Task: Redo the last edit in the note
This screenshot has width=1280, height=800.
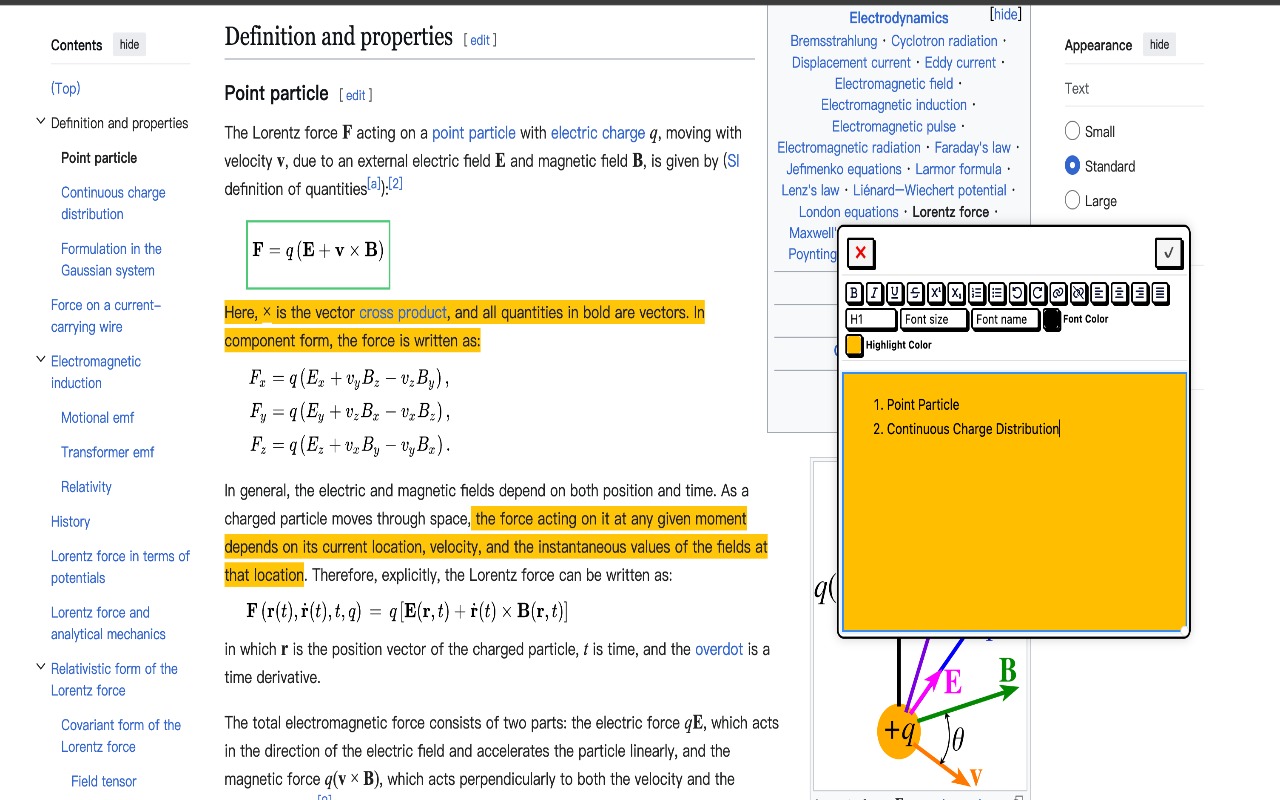Action: point(1037,293)
